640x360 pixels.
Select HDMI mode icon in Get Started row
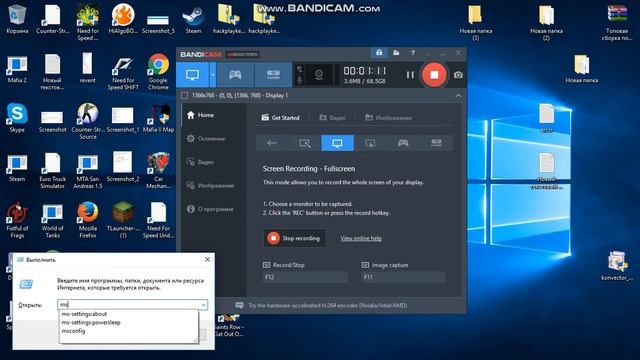pos(436,143)
